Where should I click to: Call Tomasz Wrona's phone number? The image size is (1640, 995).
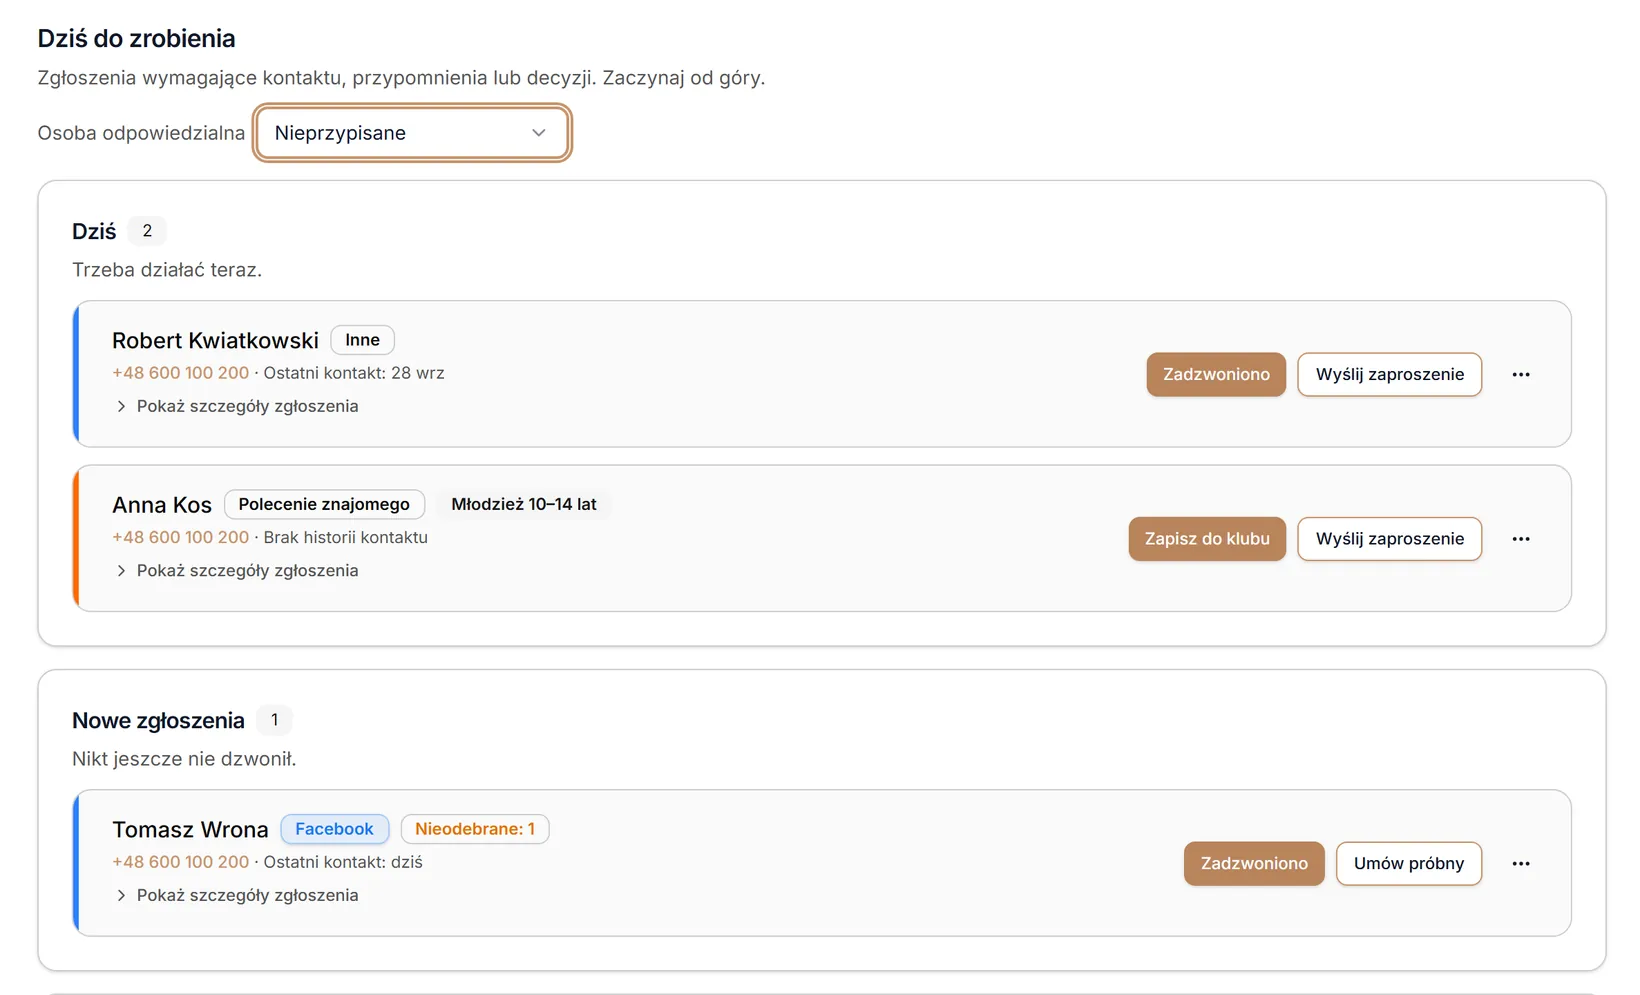point(181,862)
